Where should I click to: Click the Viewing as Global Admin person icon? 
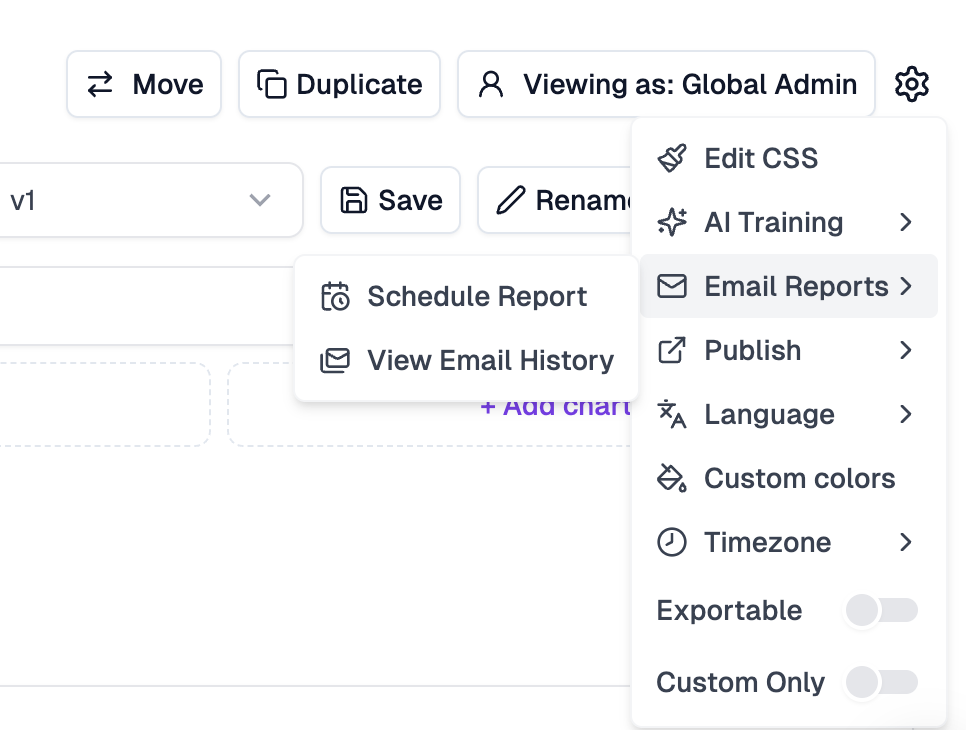tap(489, 84)
